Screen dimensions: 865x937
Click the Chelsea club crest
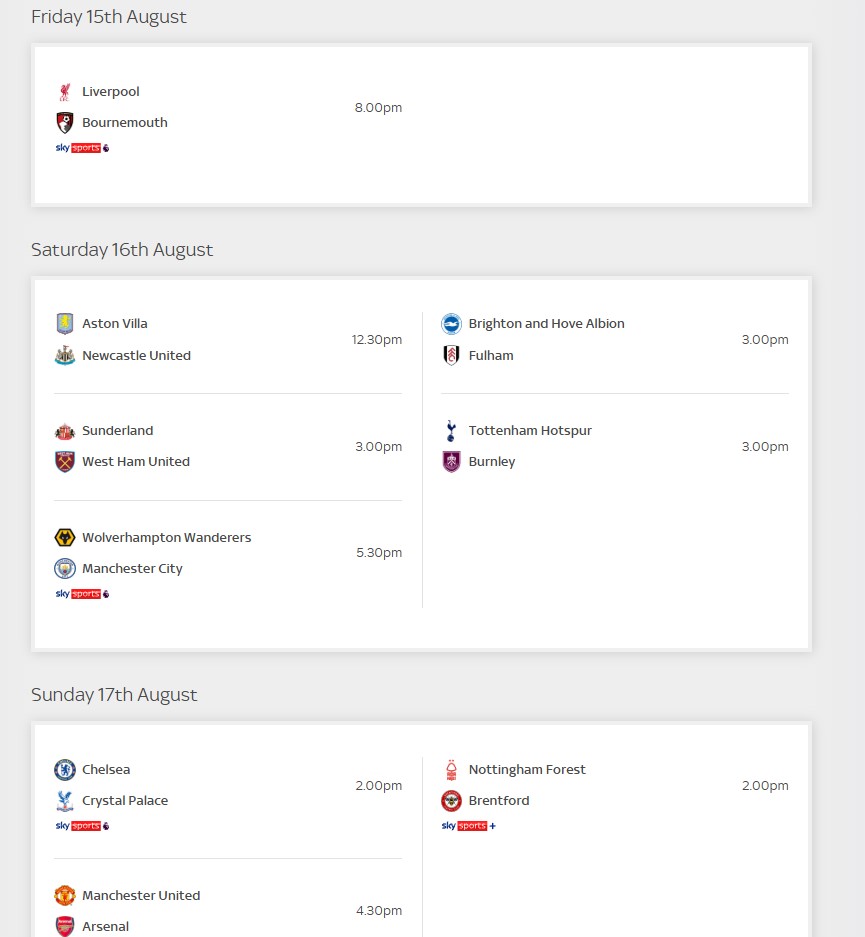pos(65,770)
